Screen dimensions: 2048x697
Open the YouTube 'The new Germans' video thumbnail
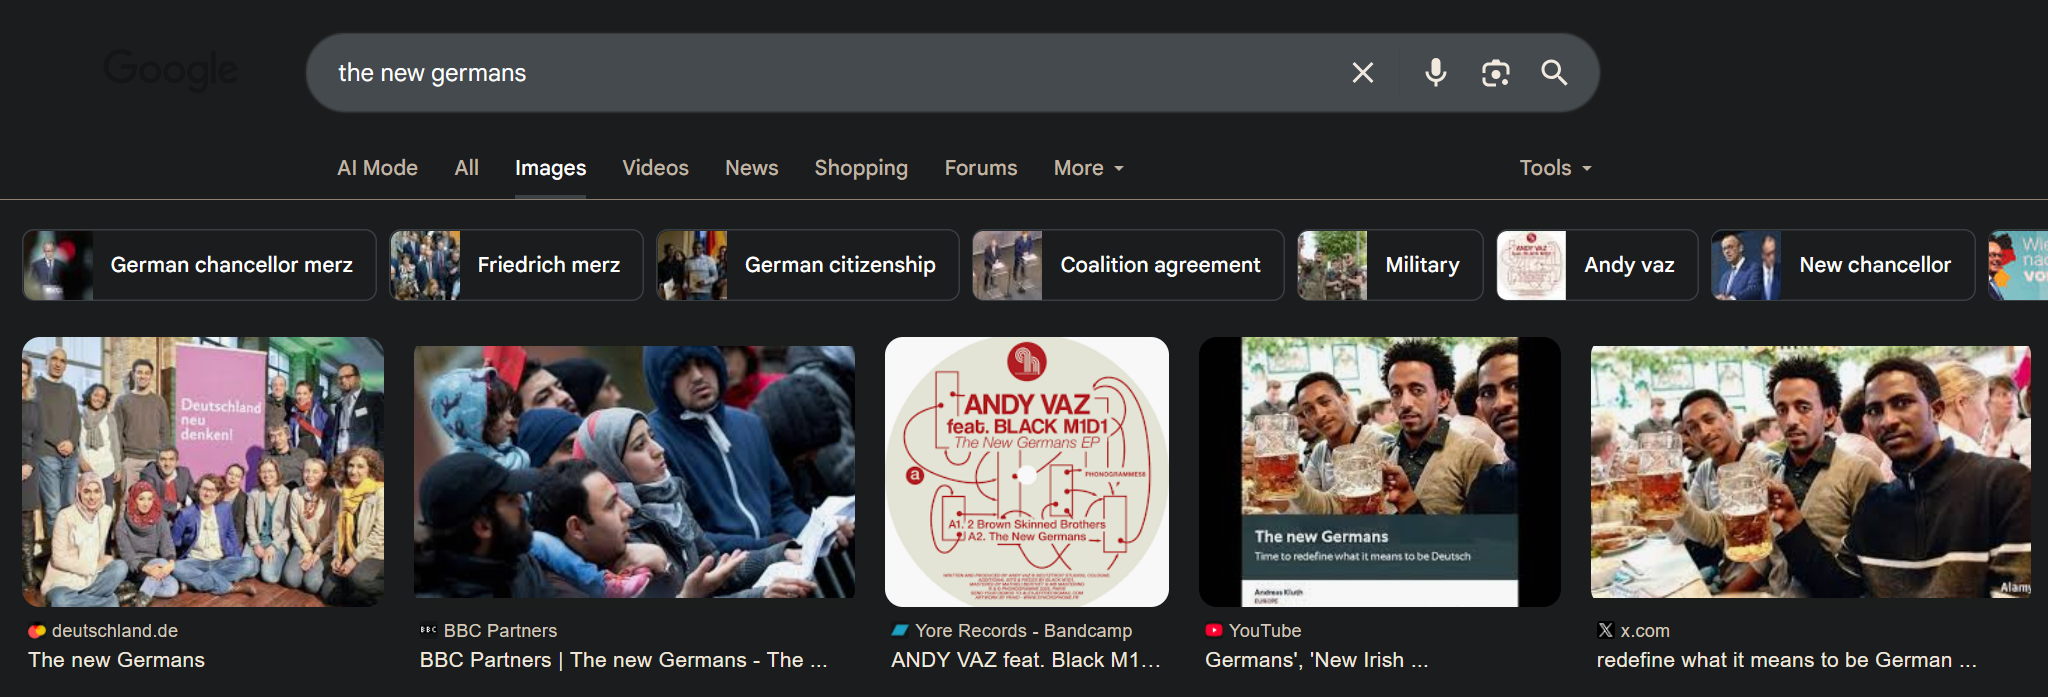tap(1380, 472)
